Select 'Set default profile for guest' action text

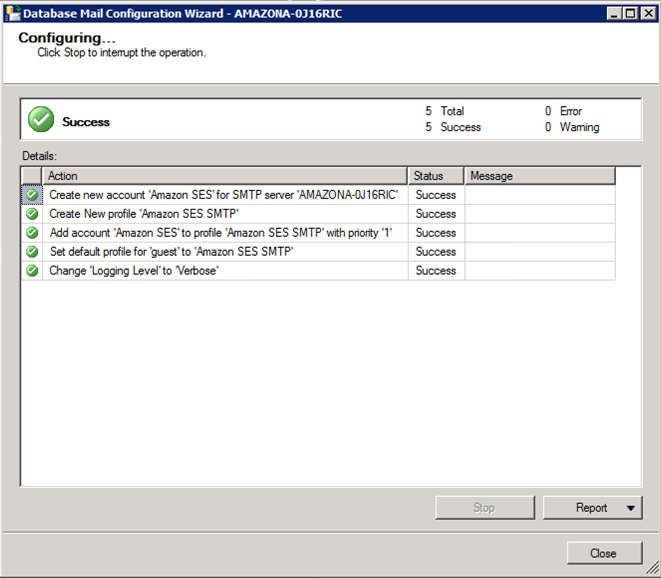click(172, 252)
